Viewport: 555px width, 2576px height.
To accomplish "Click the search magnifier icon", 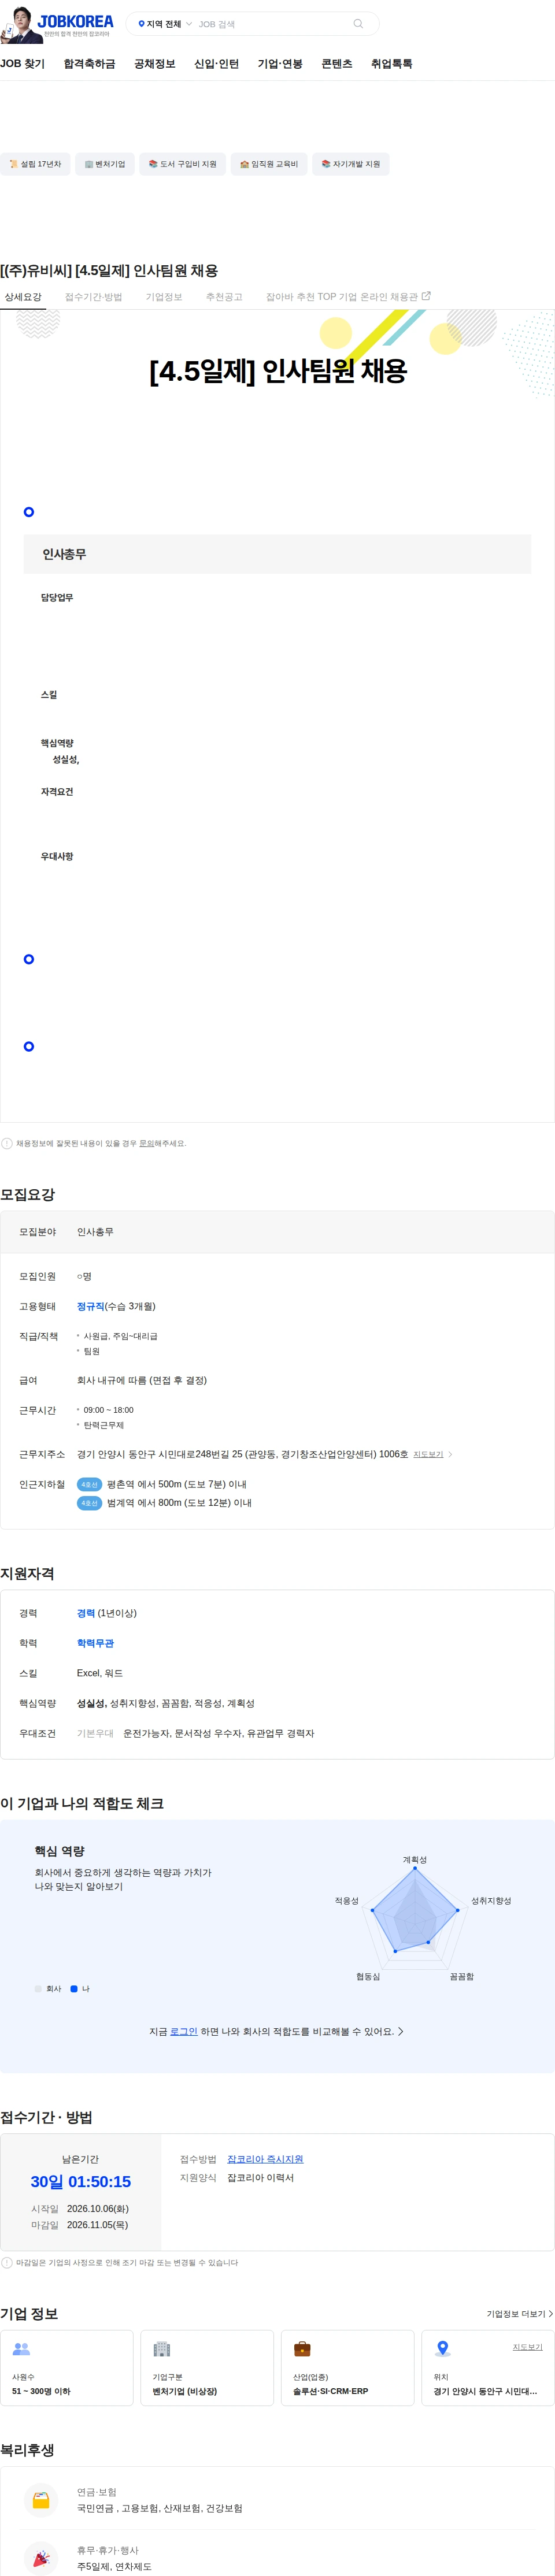I will click(x=358, y=24).
